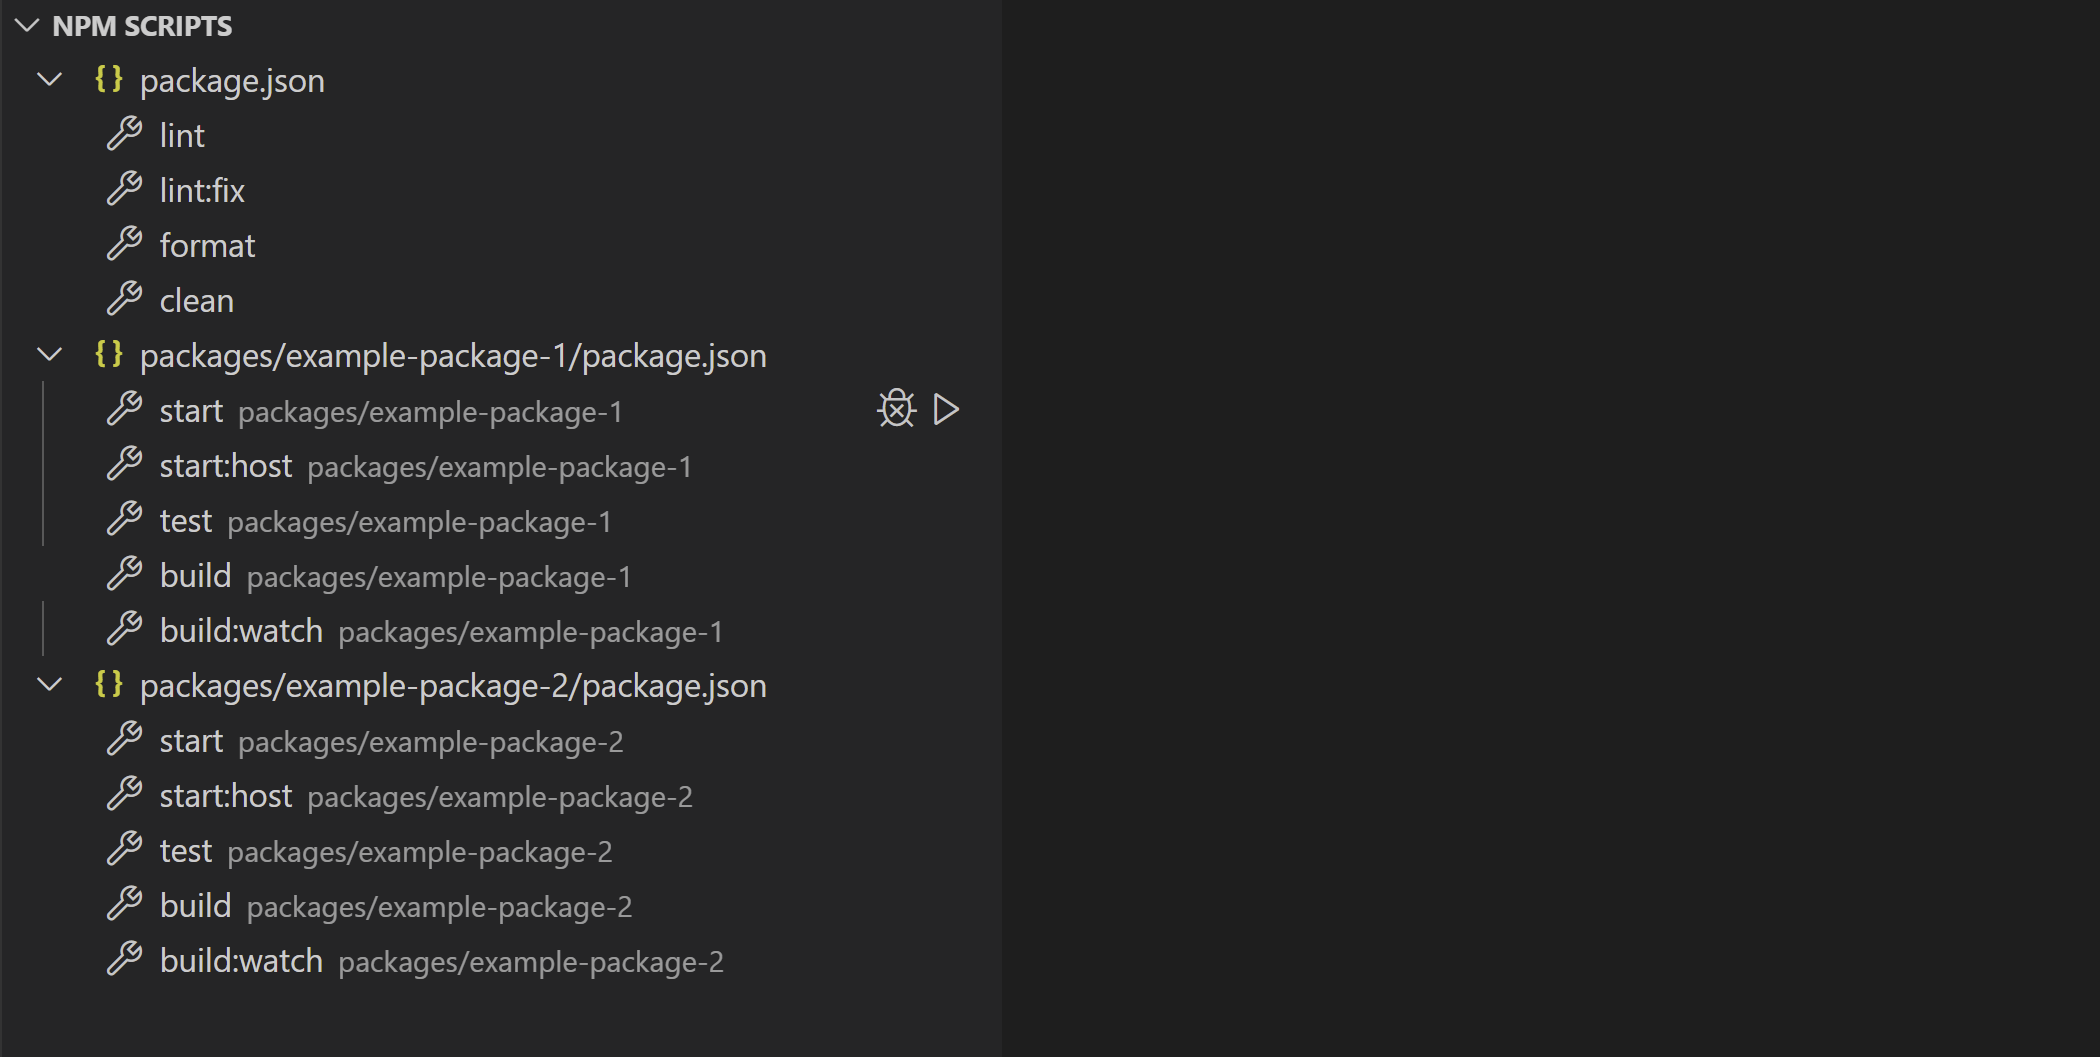Click the wrench icon next to clean
The width and height of the screenshot is (2100, 1057).
(125, 299)
